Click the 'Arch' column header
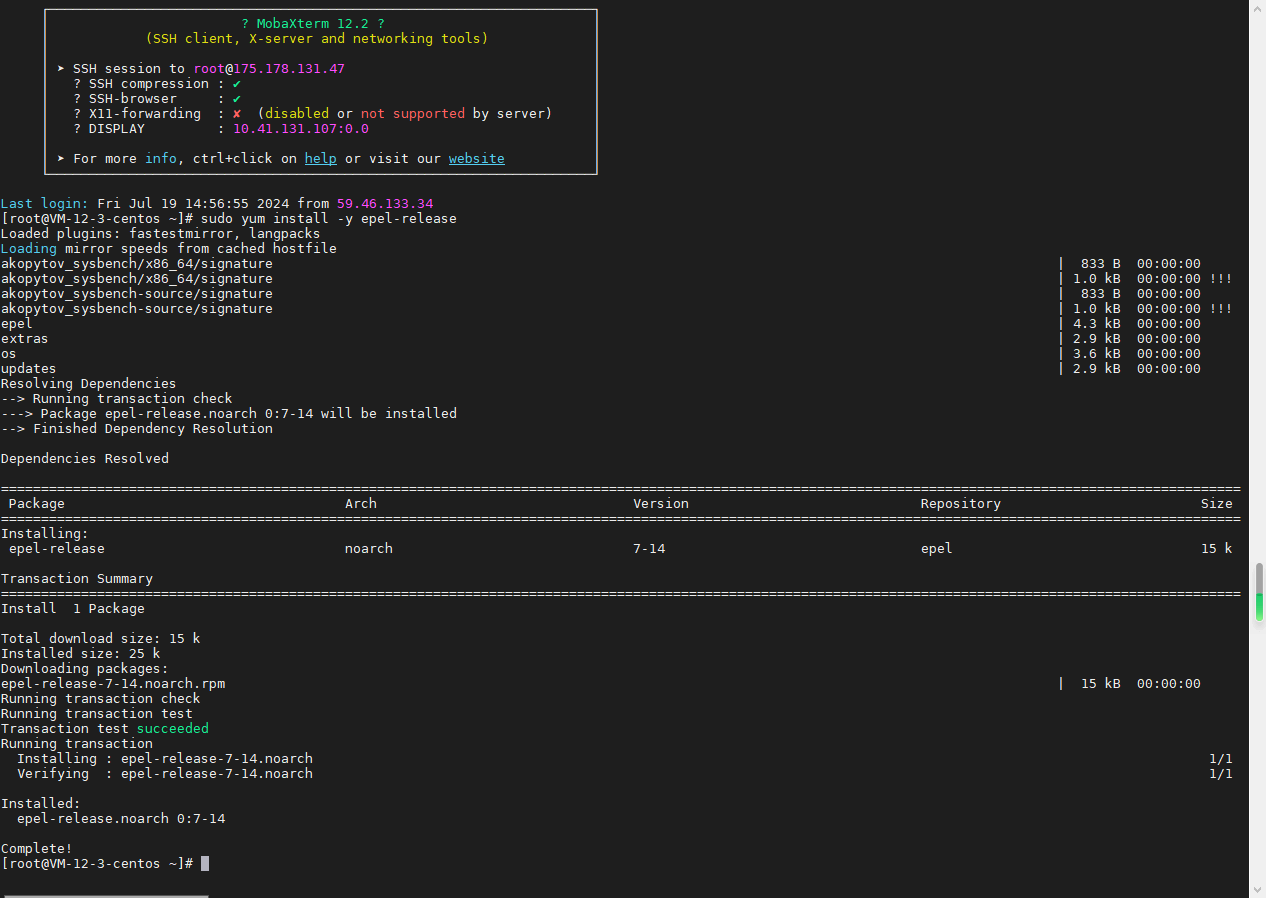 361,504
